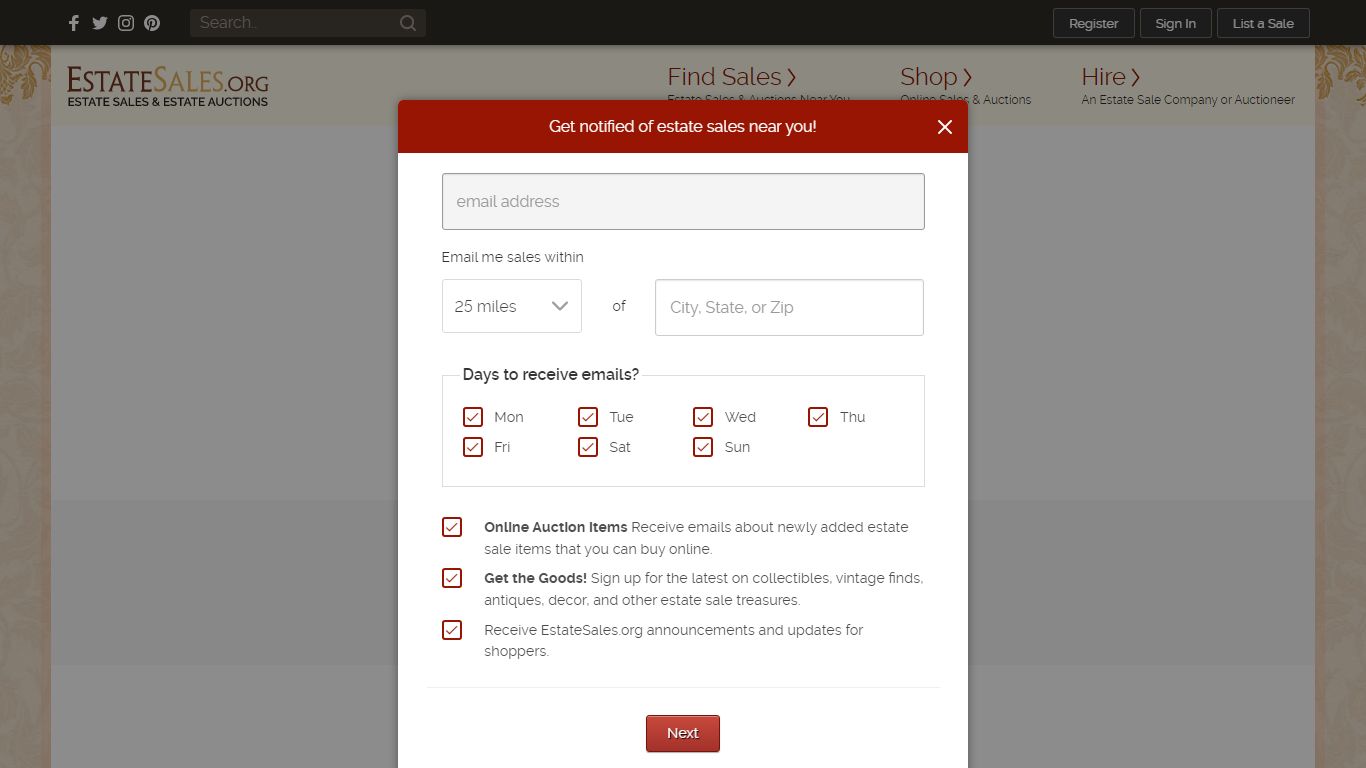Click the Sign In button
Image resolution: width=1366 pixels, height=768 pixels.
coord(1176,23)
